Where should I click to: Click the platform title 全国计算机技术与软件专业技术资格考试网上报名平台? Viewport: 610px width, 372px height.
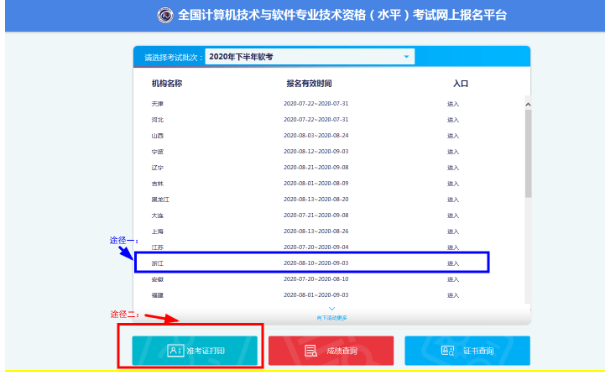tap(342, 15)
